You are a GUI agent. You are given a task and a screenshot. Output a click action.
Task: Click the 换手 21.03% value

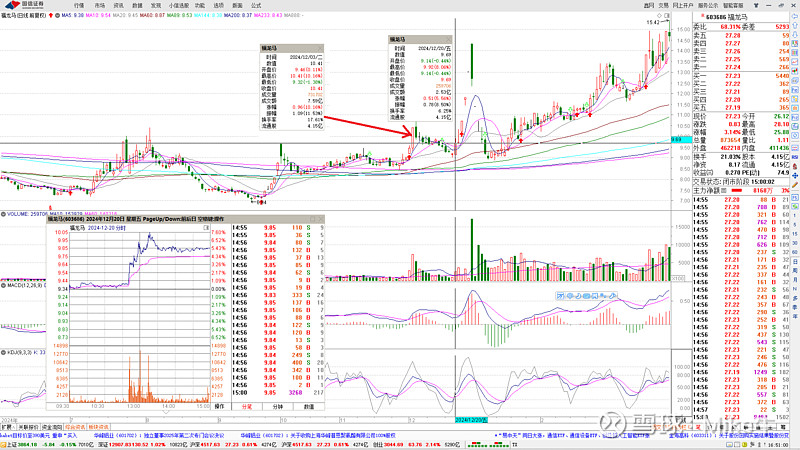coord(733,157)
